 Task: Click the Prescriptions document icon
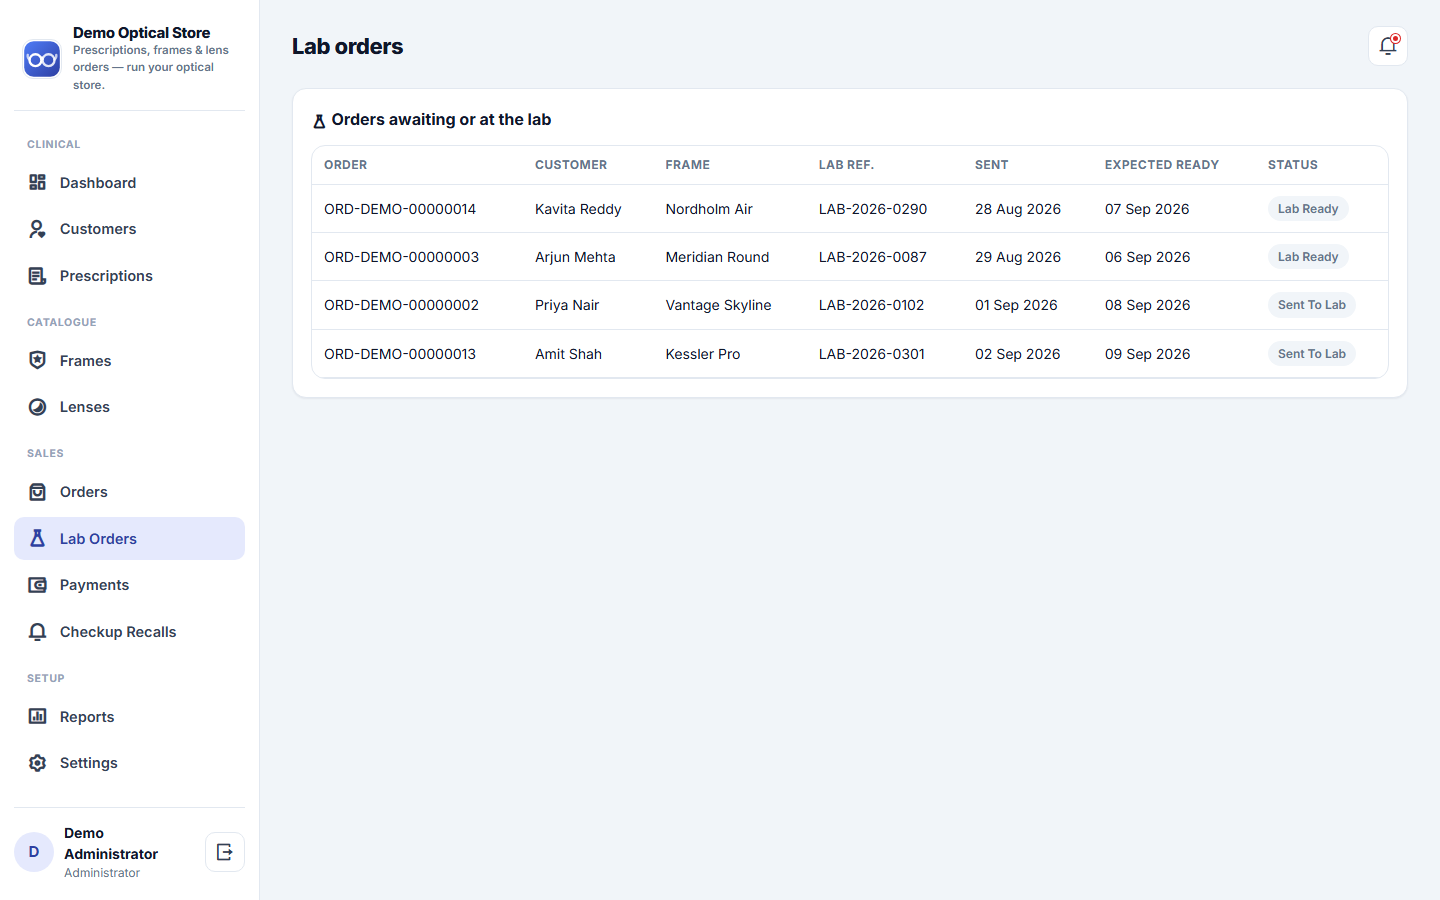click(x=37, y=276)
